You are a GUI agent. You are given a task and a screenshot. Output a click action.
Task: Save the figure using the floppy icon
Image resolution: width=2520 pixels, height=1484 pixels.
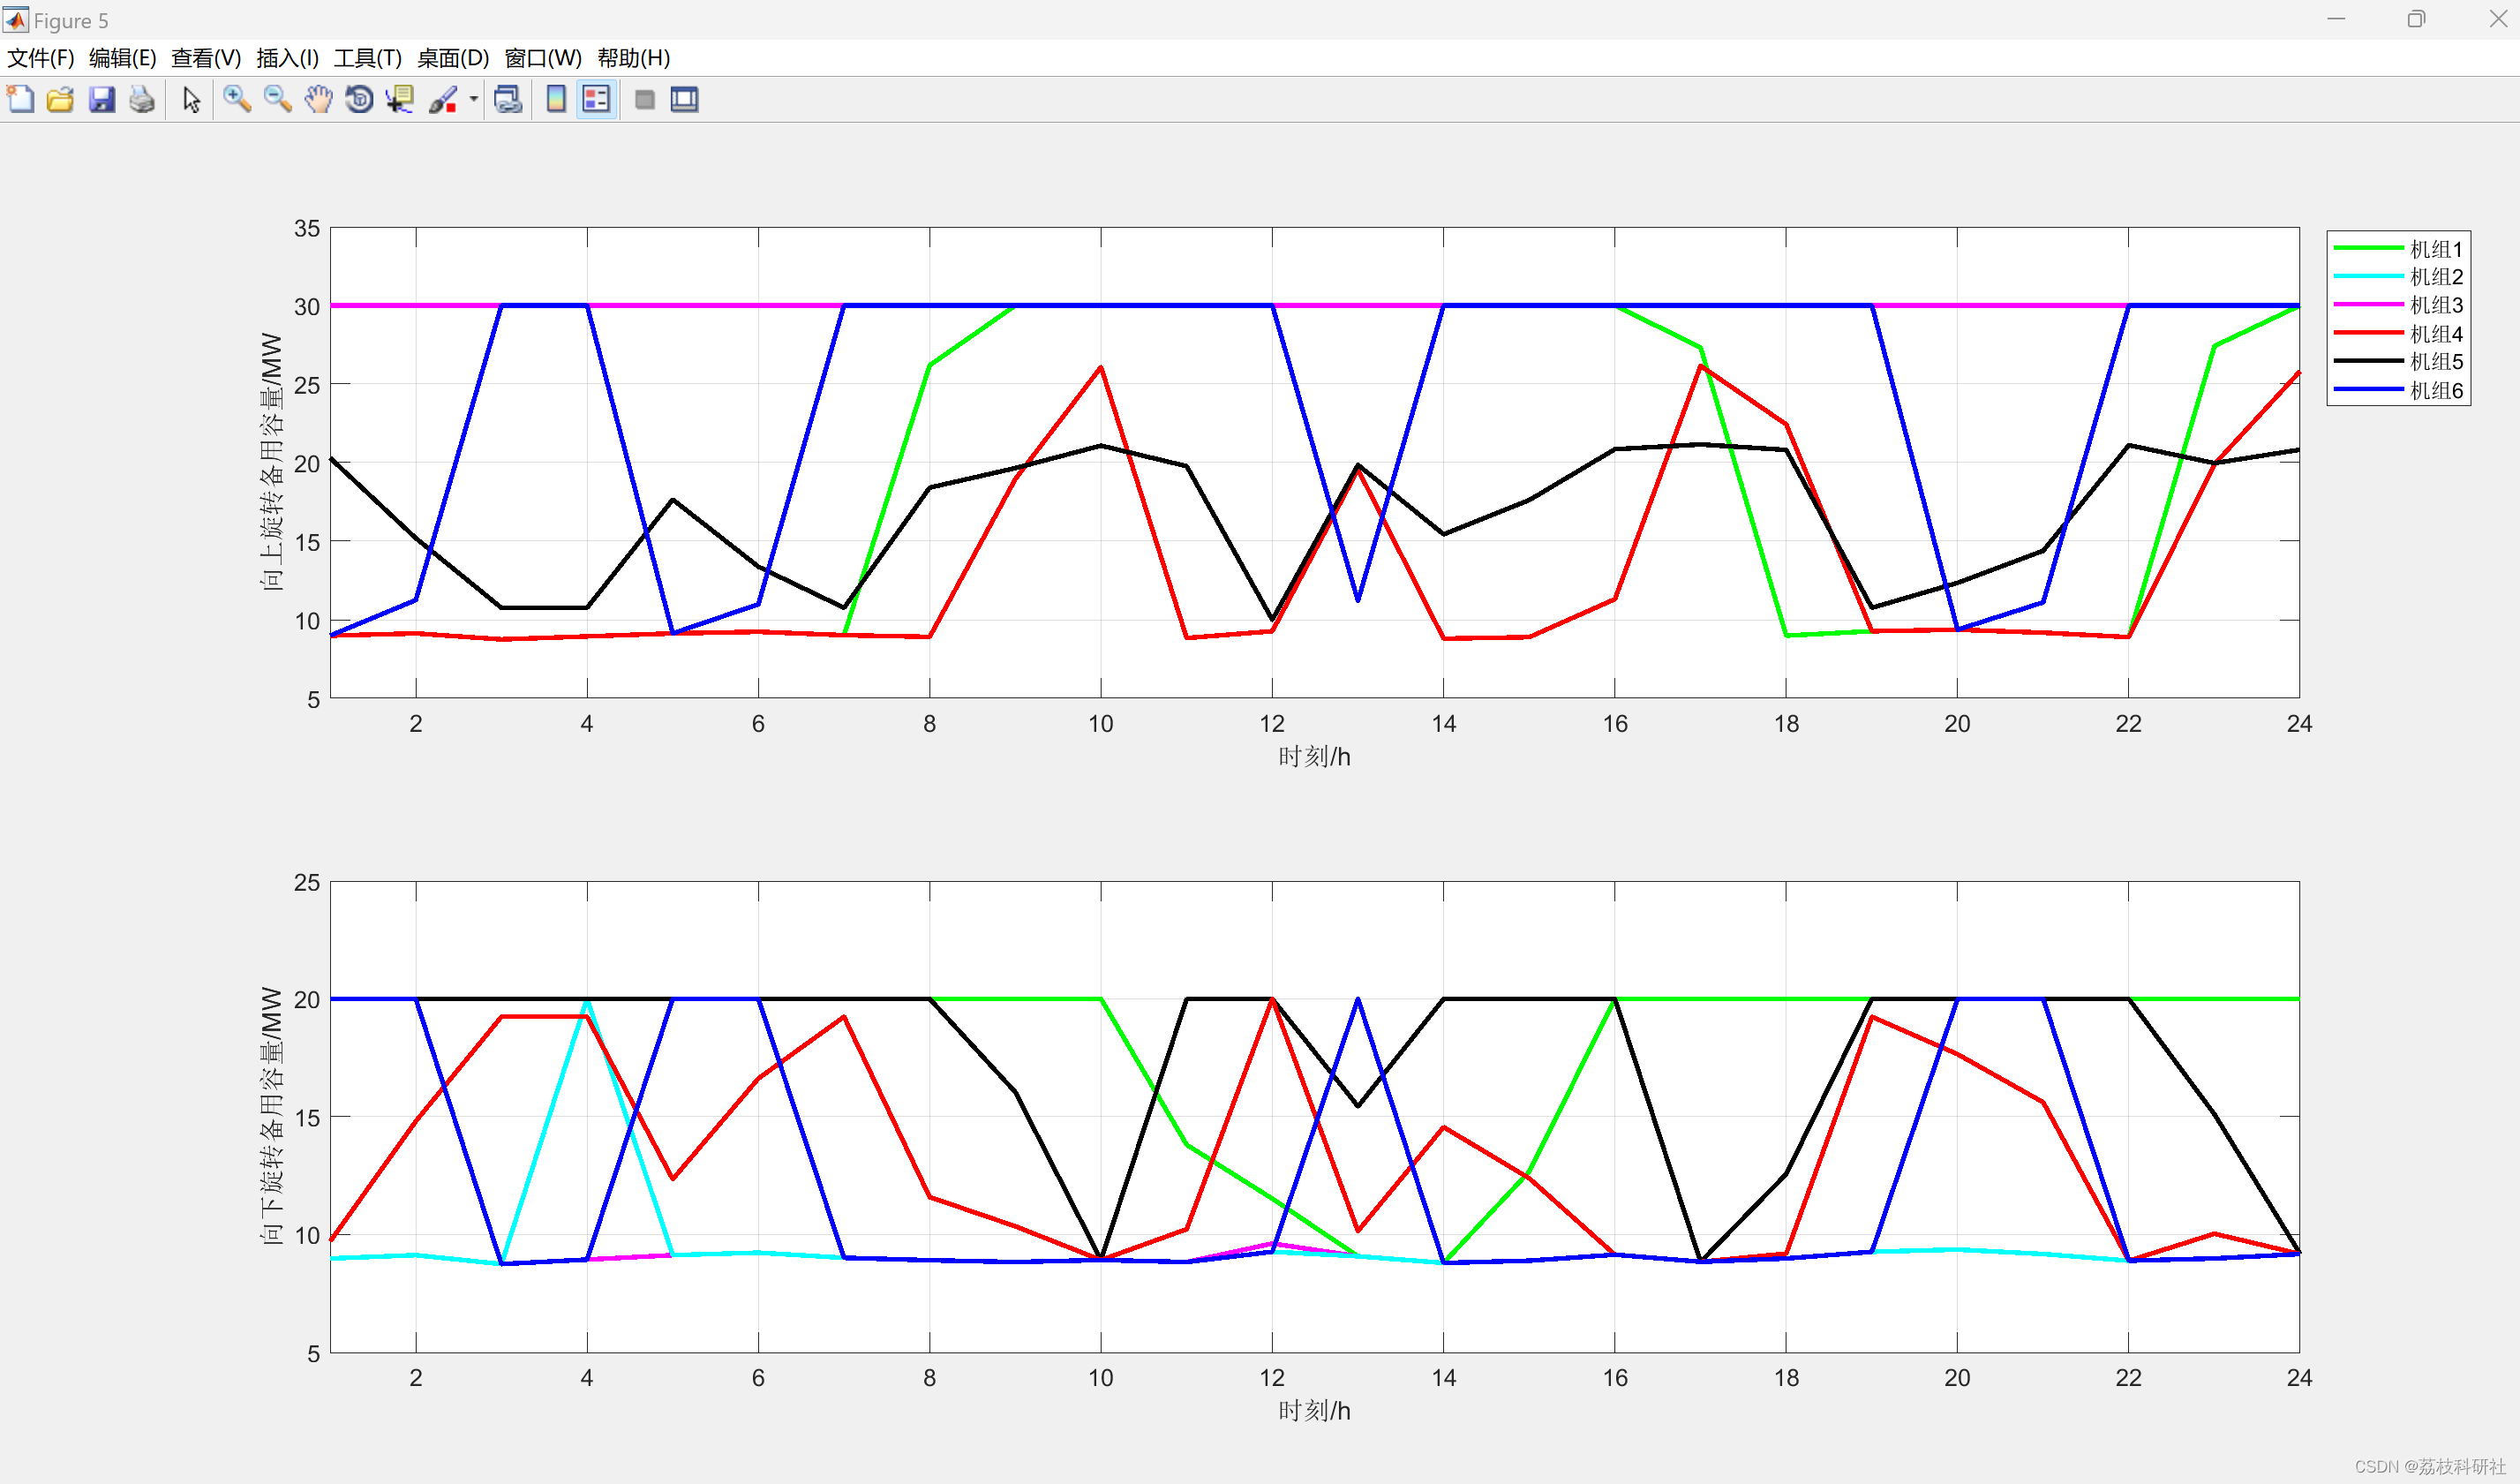(102, 99)
